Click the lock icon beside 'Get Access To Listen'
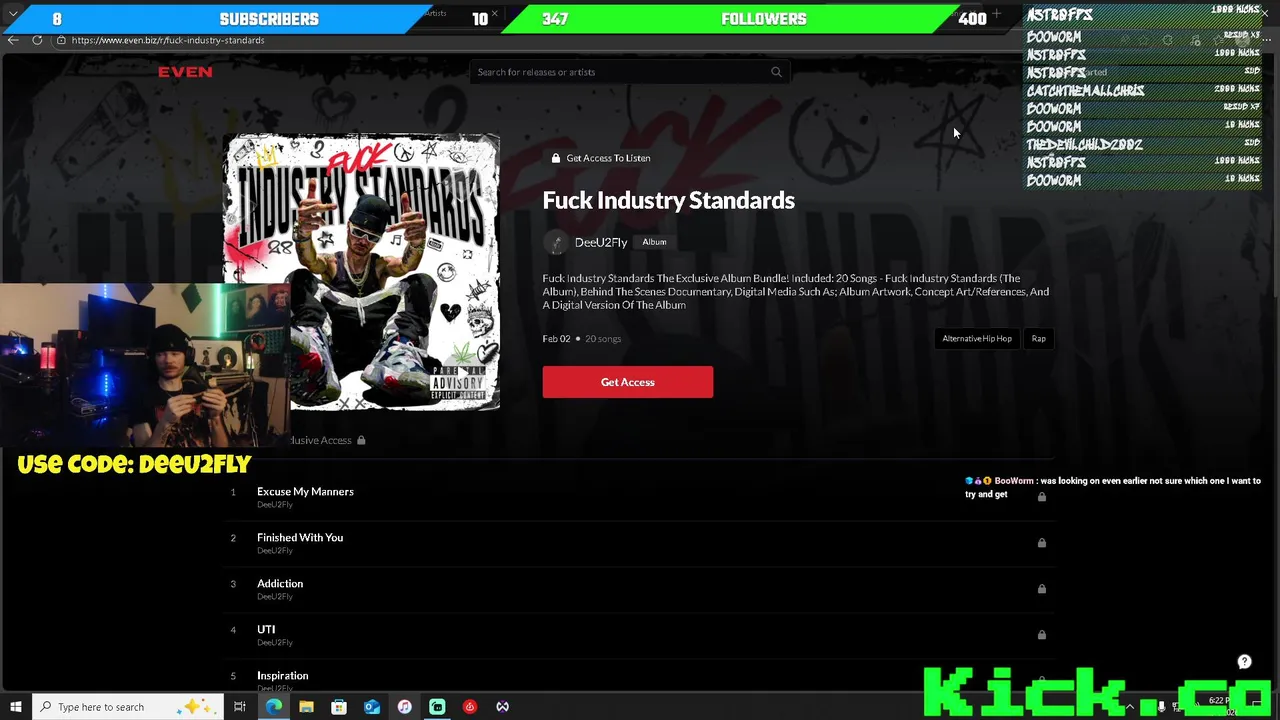The width and height of the screenshot is (1280, 720). [556, 158]
